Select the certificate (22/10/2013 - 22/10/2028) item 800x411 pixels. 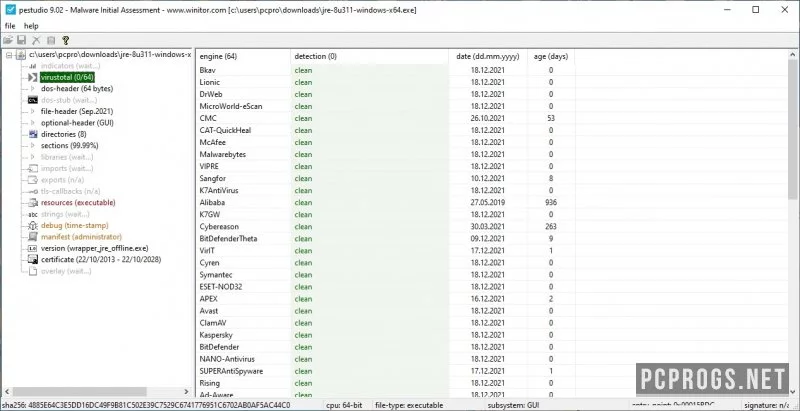coord(101,260)
